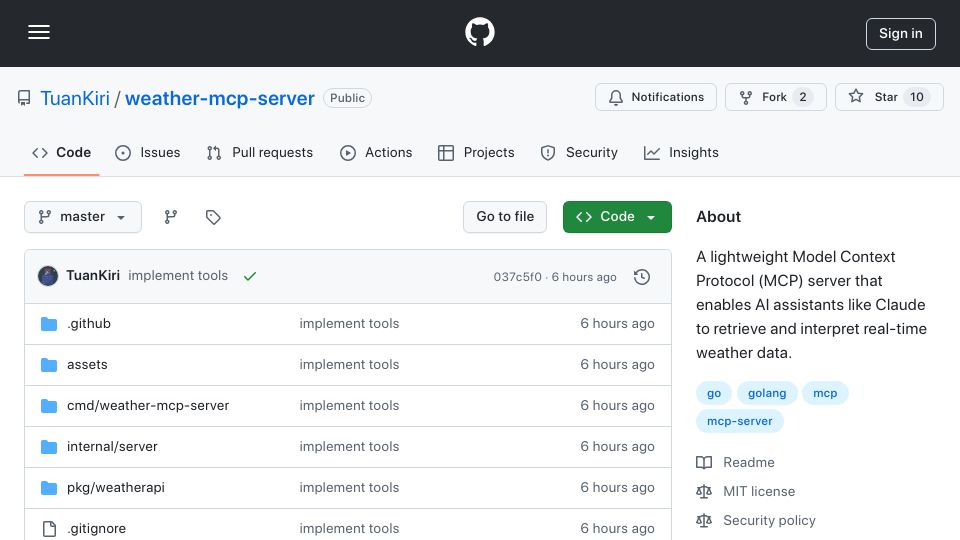Open commit hash 037c5f0

(x=517, y=277)
